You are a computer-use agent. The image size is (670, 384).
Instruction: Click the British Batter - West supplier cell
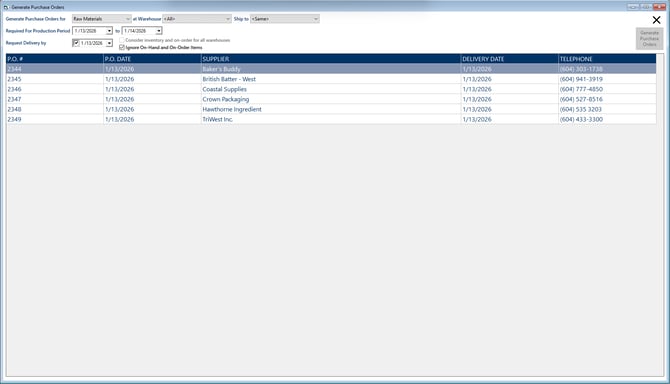331,79
